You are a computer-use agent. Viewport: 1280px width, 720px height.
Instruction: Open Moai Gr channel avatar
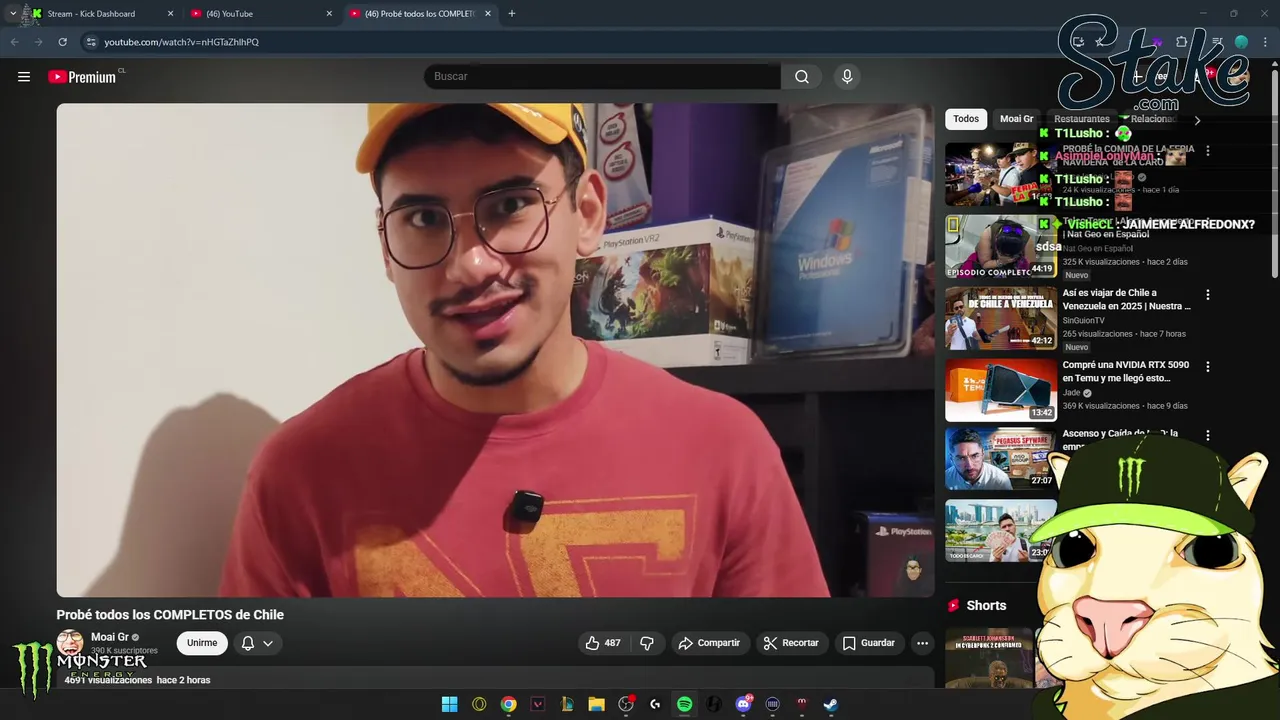pos(70,643)
